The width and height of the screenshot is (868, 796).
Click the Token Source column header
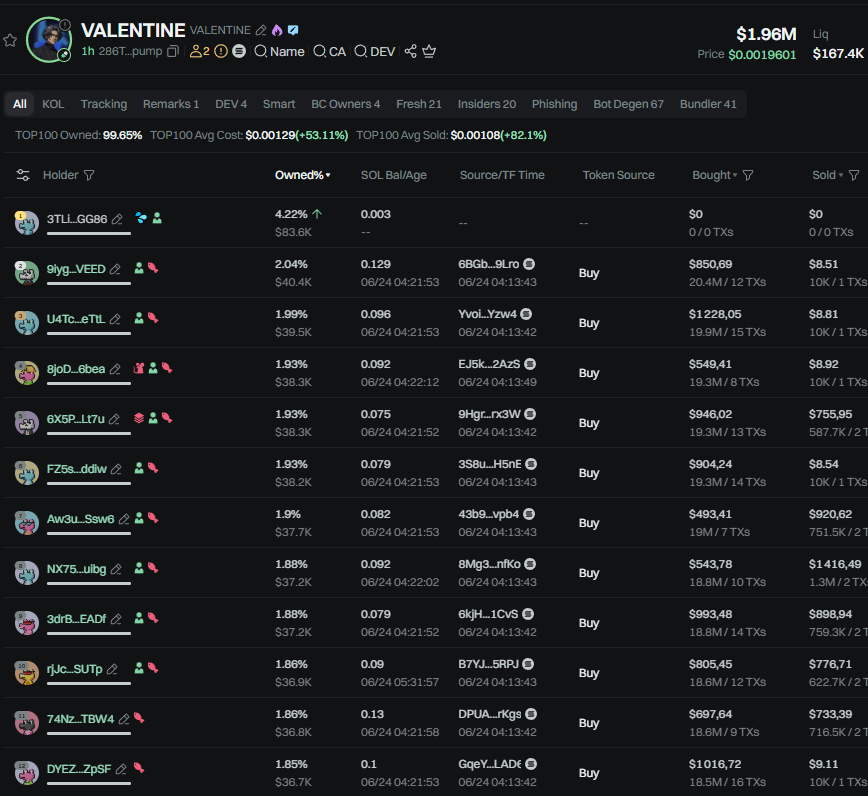click(x=618, y=175)
